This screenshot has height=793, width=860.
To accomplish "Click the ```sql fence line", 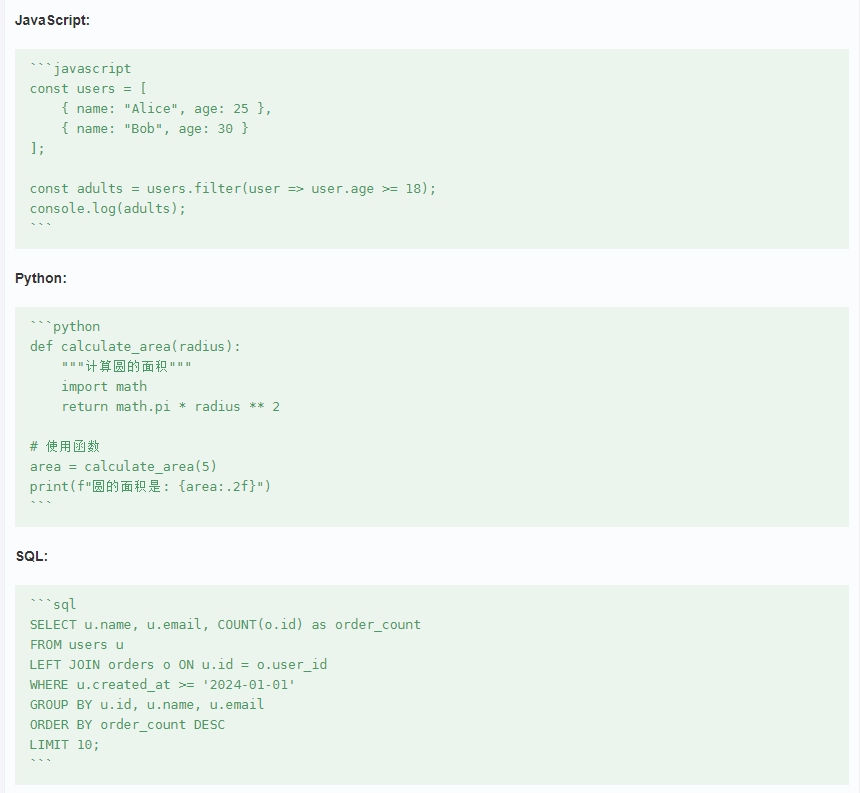I will 53,604.
